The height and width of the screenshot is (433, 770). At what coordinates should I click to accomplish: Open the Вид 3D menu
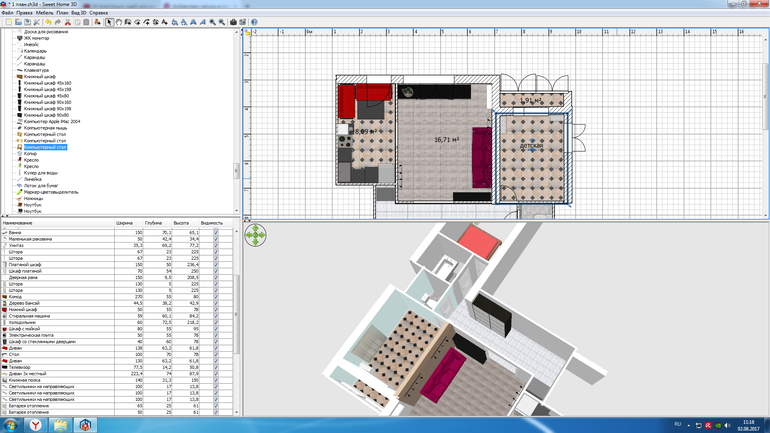coord(79,13)
